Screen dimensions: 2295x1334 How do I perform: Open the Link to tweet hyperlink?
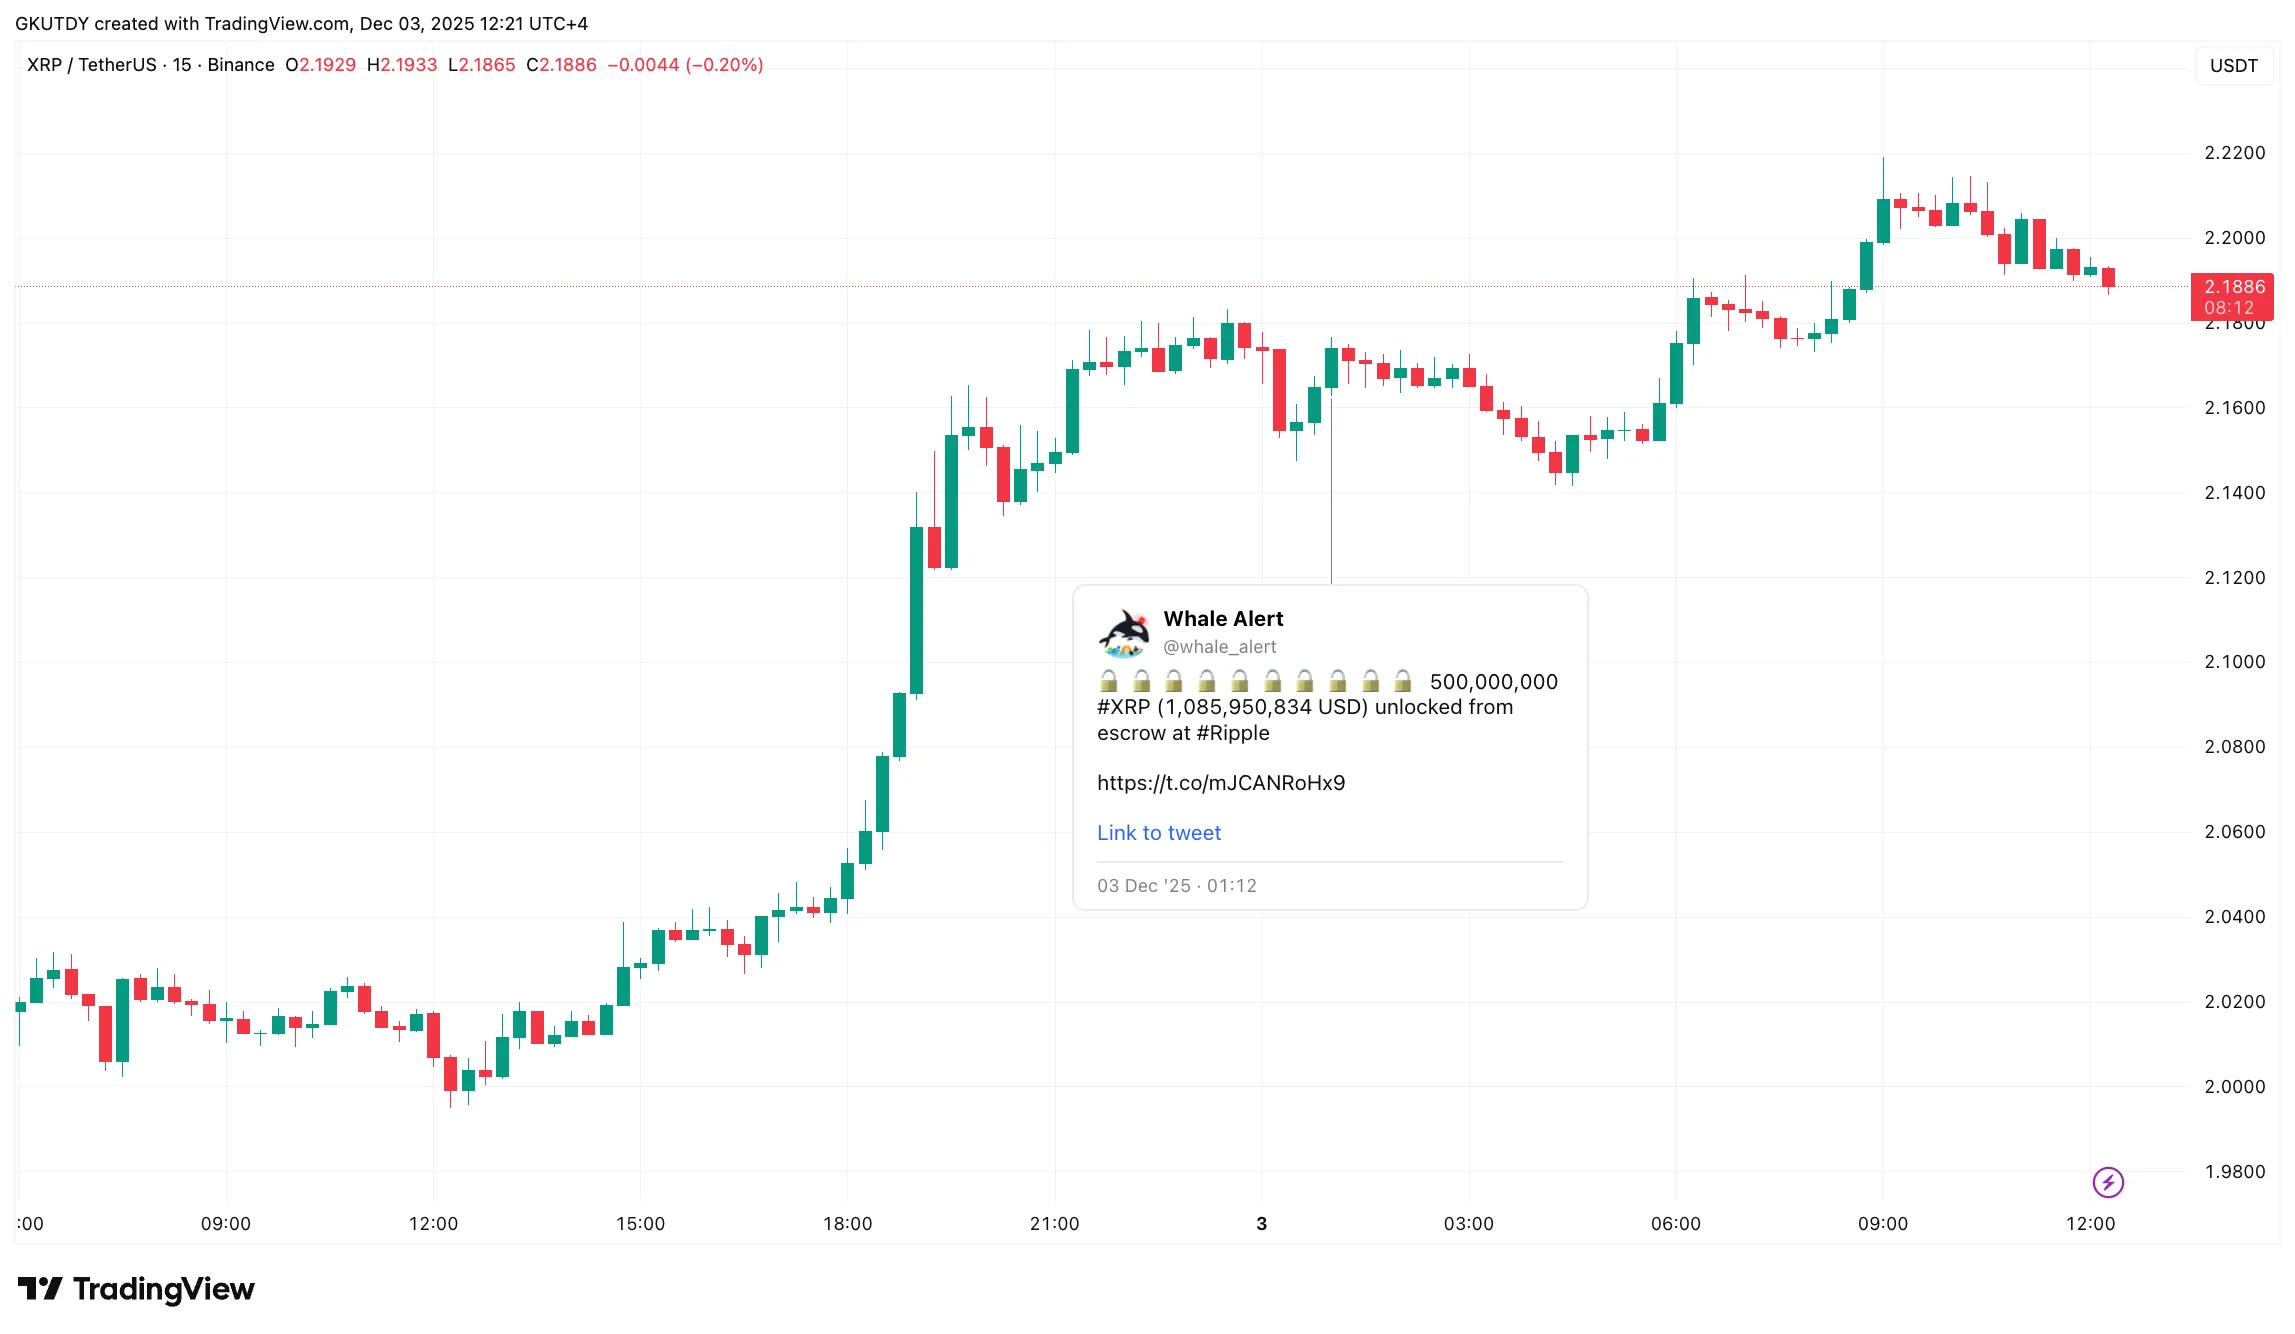tap(1158, 832)
